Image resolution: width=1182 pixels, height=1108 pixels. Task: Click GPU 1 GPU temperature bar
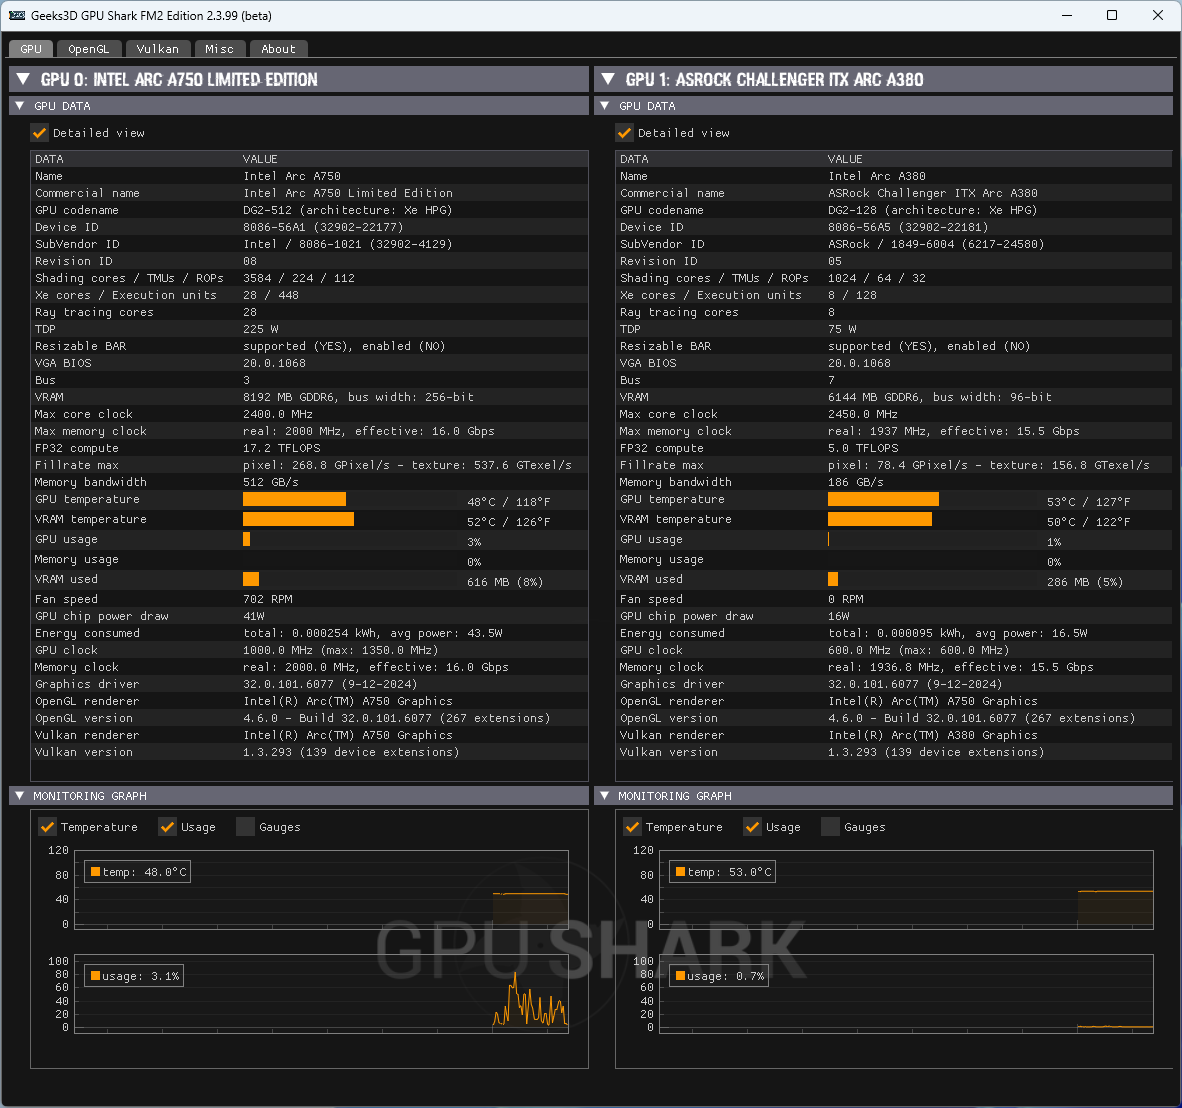[883, 499]
